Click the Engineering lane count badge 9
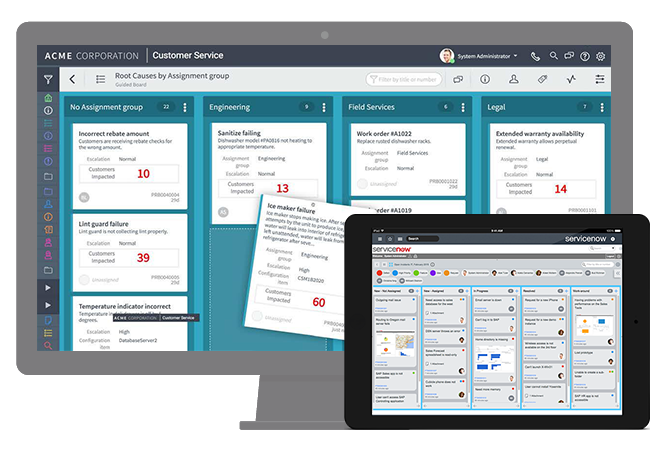The width and height of the screenshot is (650, 450). 306,107
